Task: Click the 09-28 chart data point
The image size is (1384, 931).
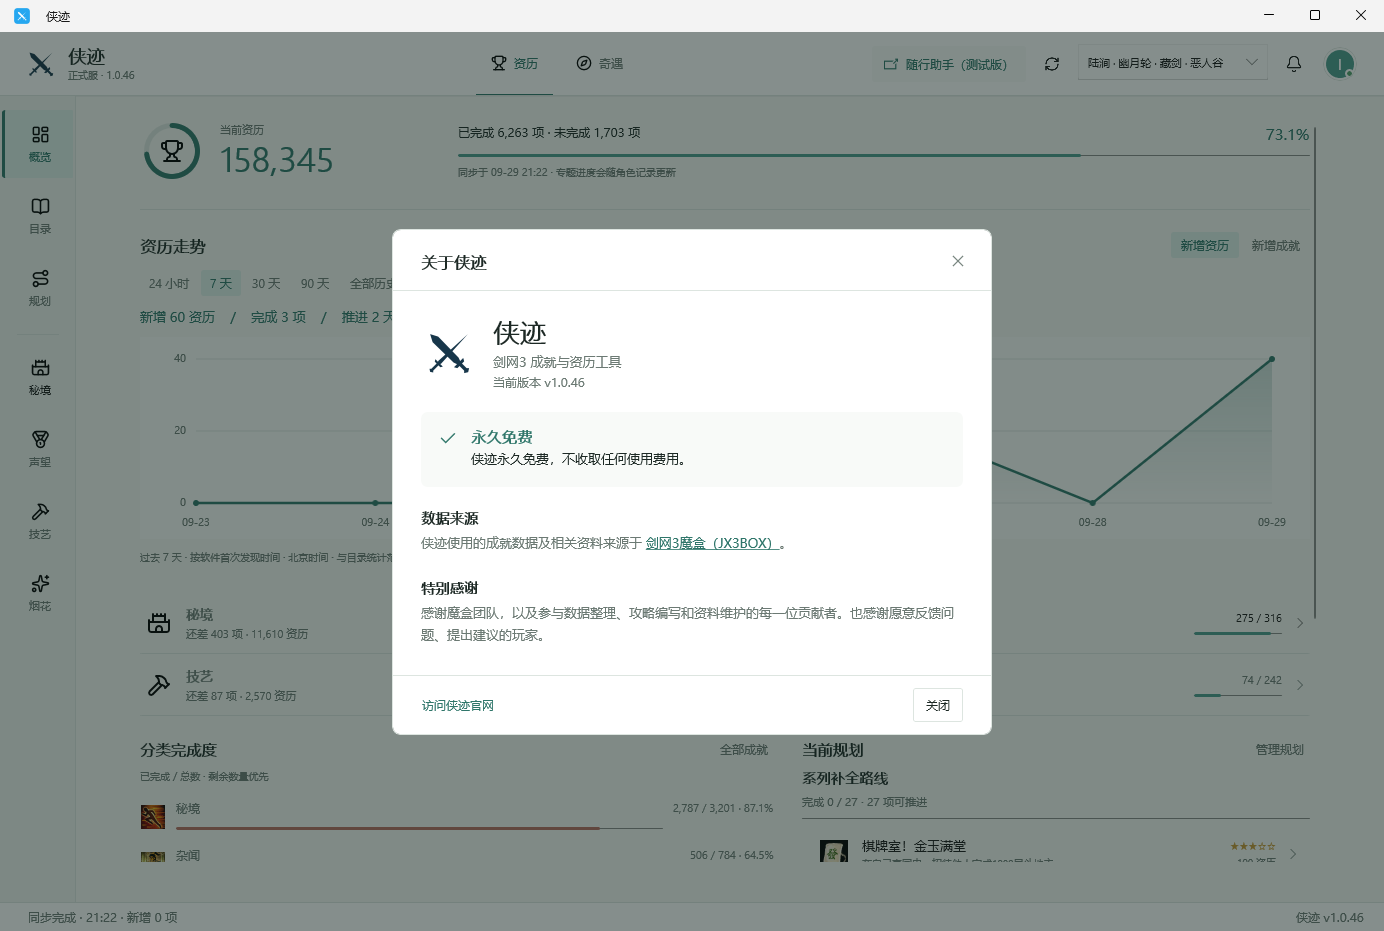Action: pos(1092,502)
